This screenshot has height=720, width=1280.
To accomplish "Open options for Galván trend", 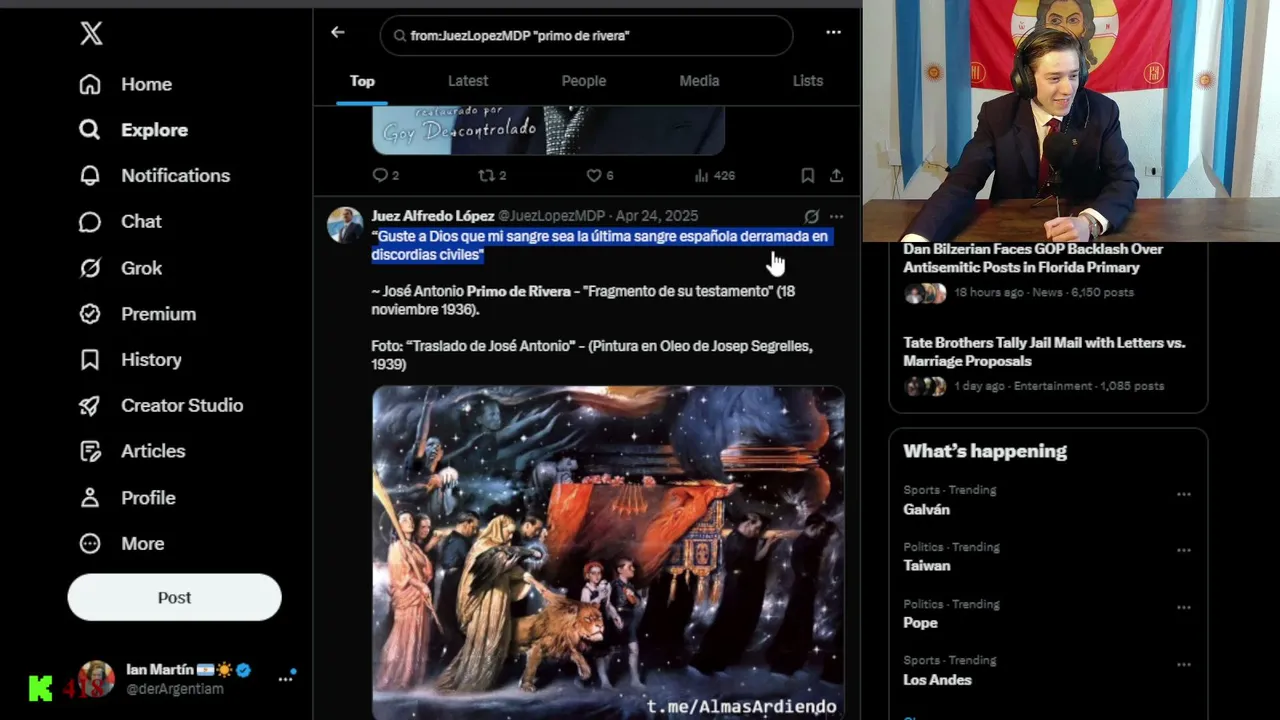I will point(1184,494).
